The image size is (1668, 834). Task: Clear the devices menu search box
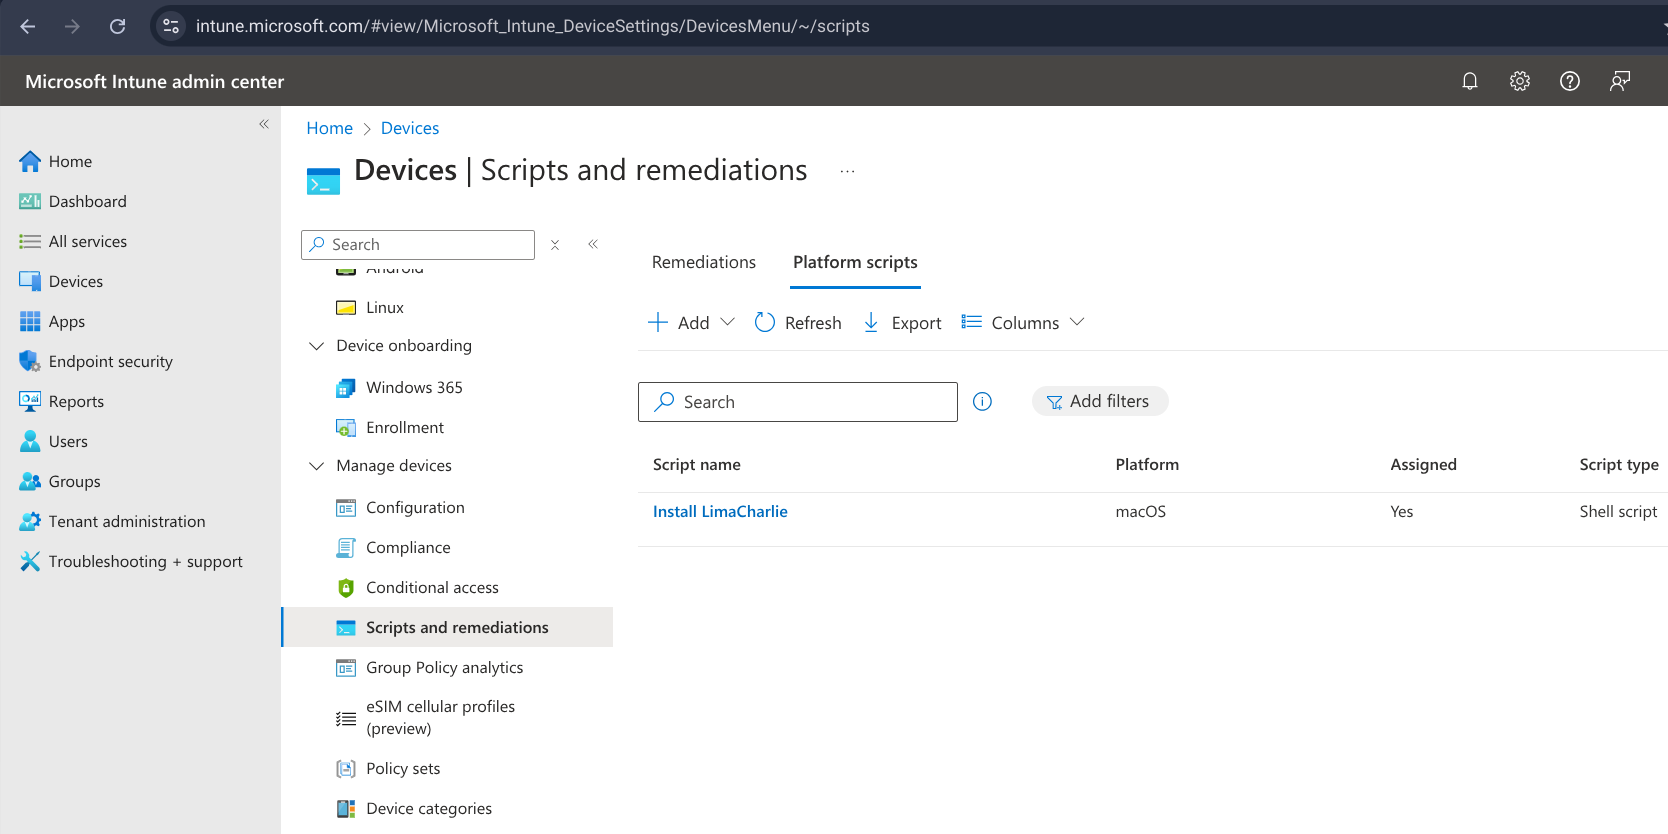click(x=555, y=244)
